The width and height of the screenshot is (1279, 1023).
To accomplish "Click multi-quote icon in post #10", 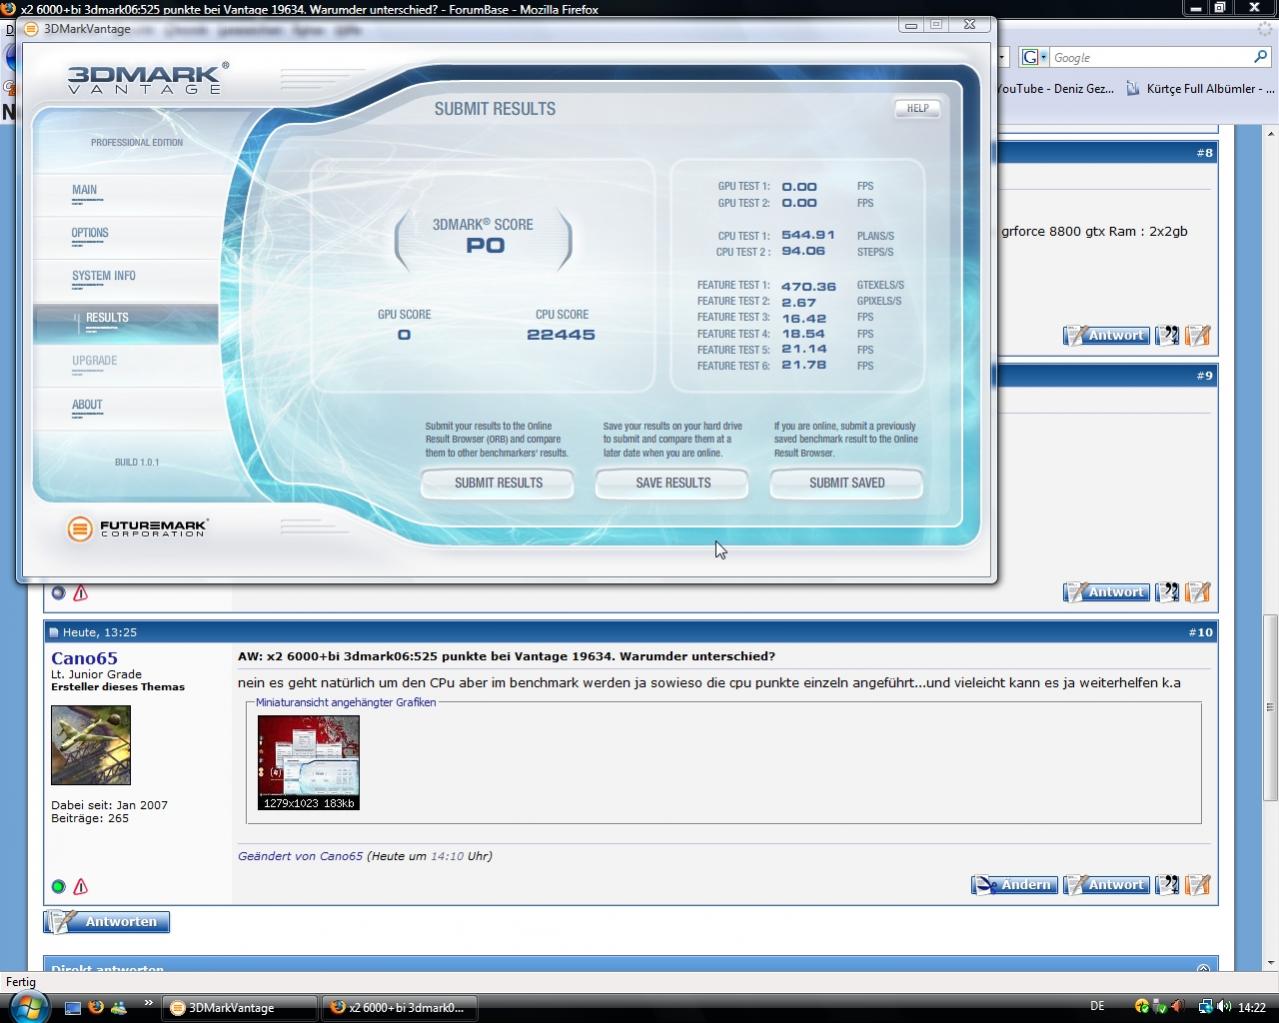I will pyautogui.click(x=1167, y=885).
